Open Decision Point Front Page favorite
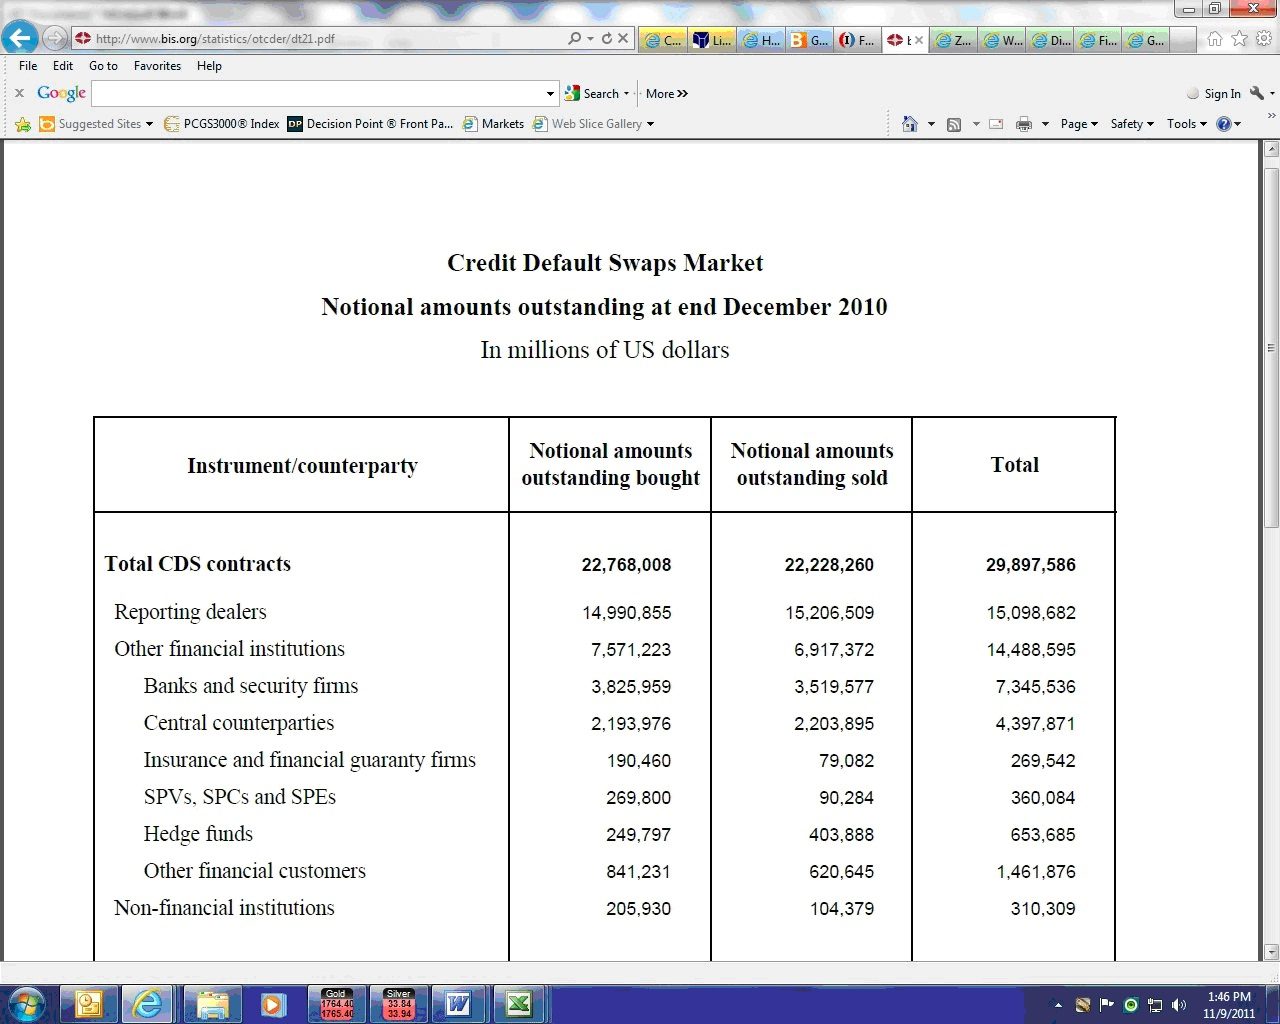 [x=370, y=124]
